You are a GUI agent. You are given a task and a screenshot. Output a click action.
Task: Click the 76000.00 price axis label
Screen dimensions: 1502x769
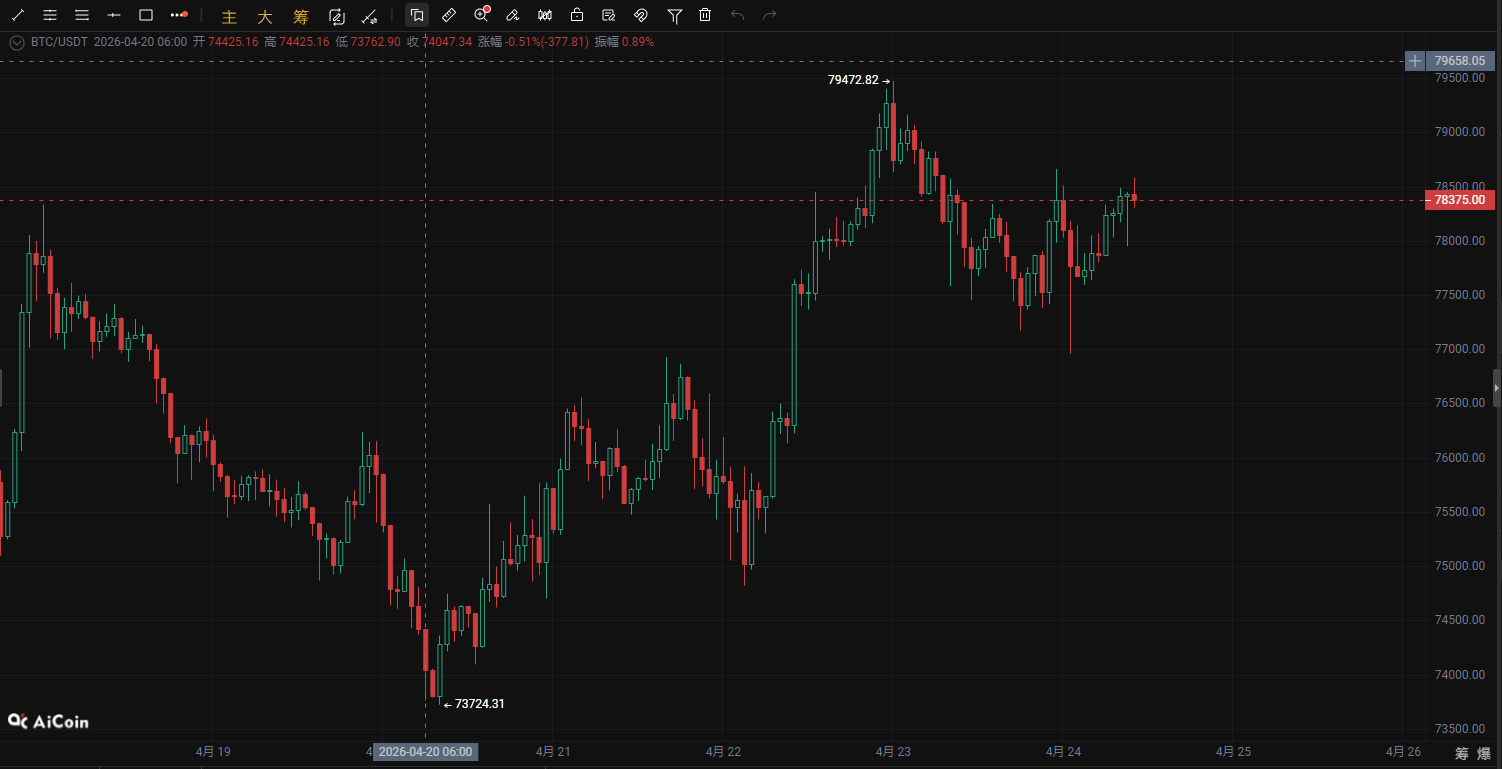(x=1460, y=458)
